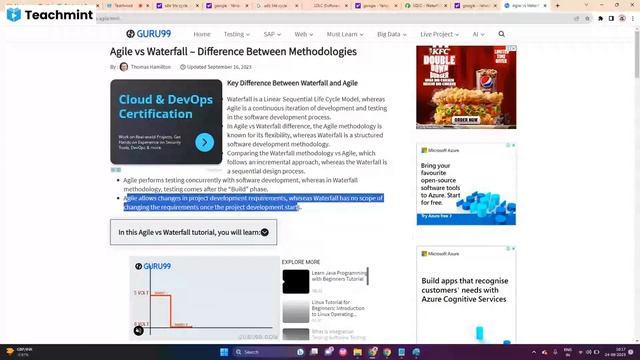Viewport: 640px width, 360px height.
Task: Open 'Learn Java Programming with Beginners Tutorial'
Action: coord(339,276)
